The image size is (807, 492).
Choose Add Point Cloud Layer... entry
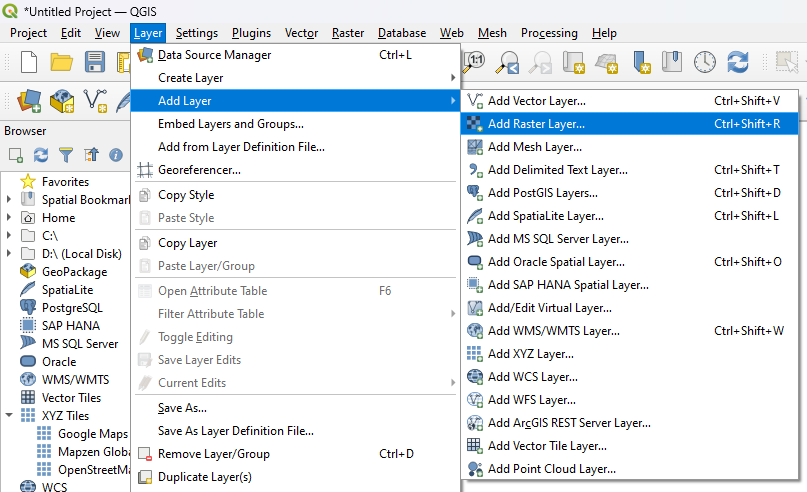(629, 469)
